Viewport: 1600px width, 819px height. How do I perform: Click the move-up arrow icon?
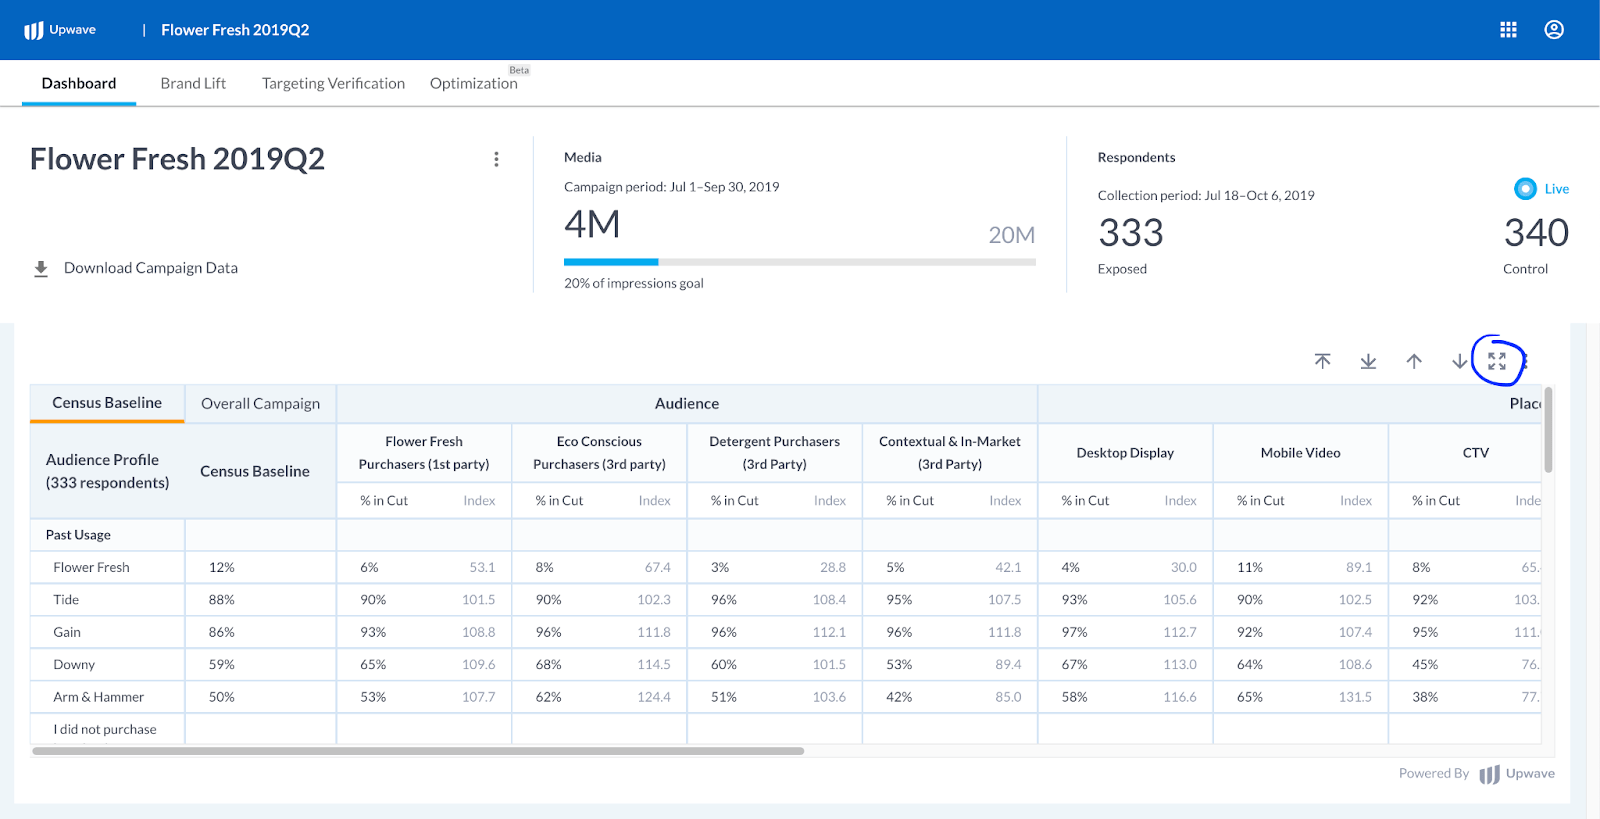point(1414,361)
